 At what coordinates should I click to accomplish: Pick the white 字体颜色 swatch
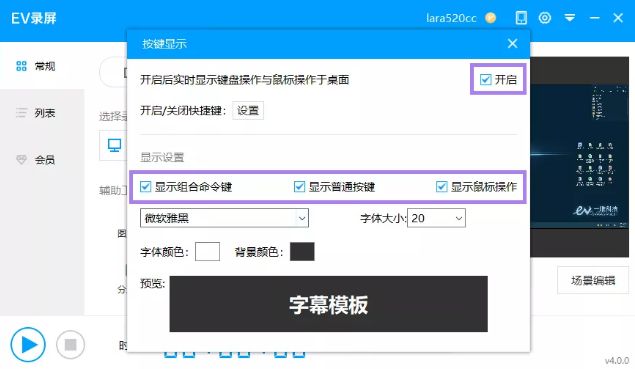207,252
